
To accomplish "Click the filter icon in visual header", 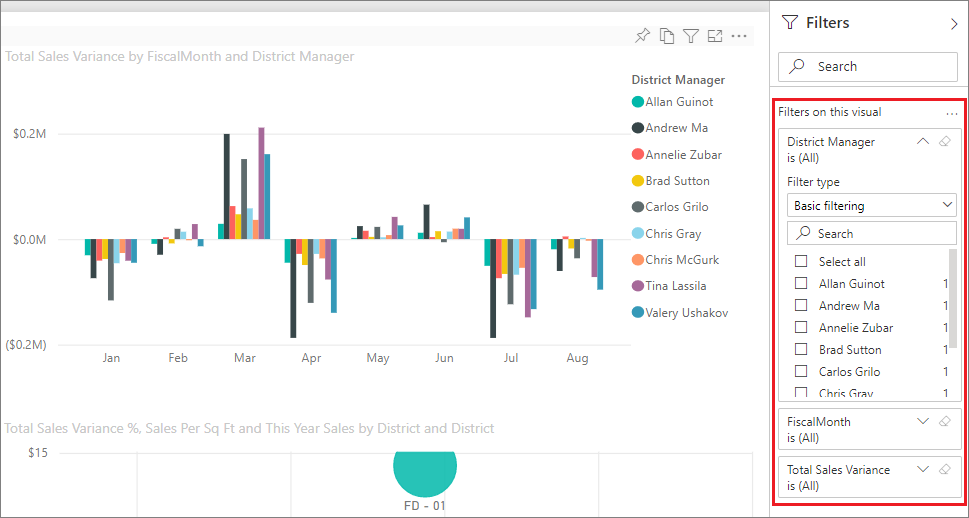I will (x=691, y=36).
